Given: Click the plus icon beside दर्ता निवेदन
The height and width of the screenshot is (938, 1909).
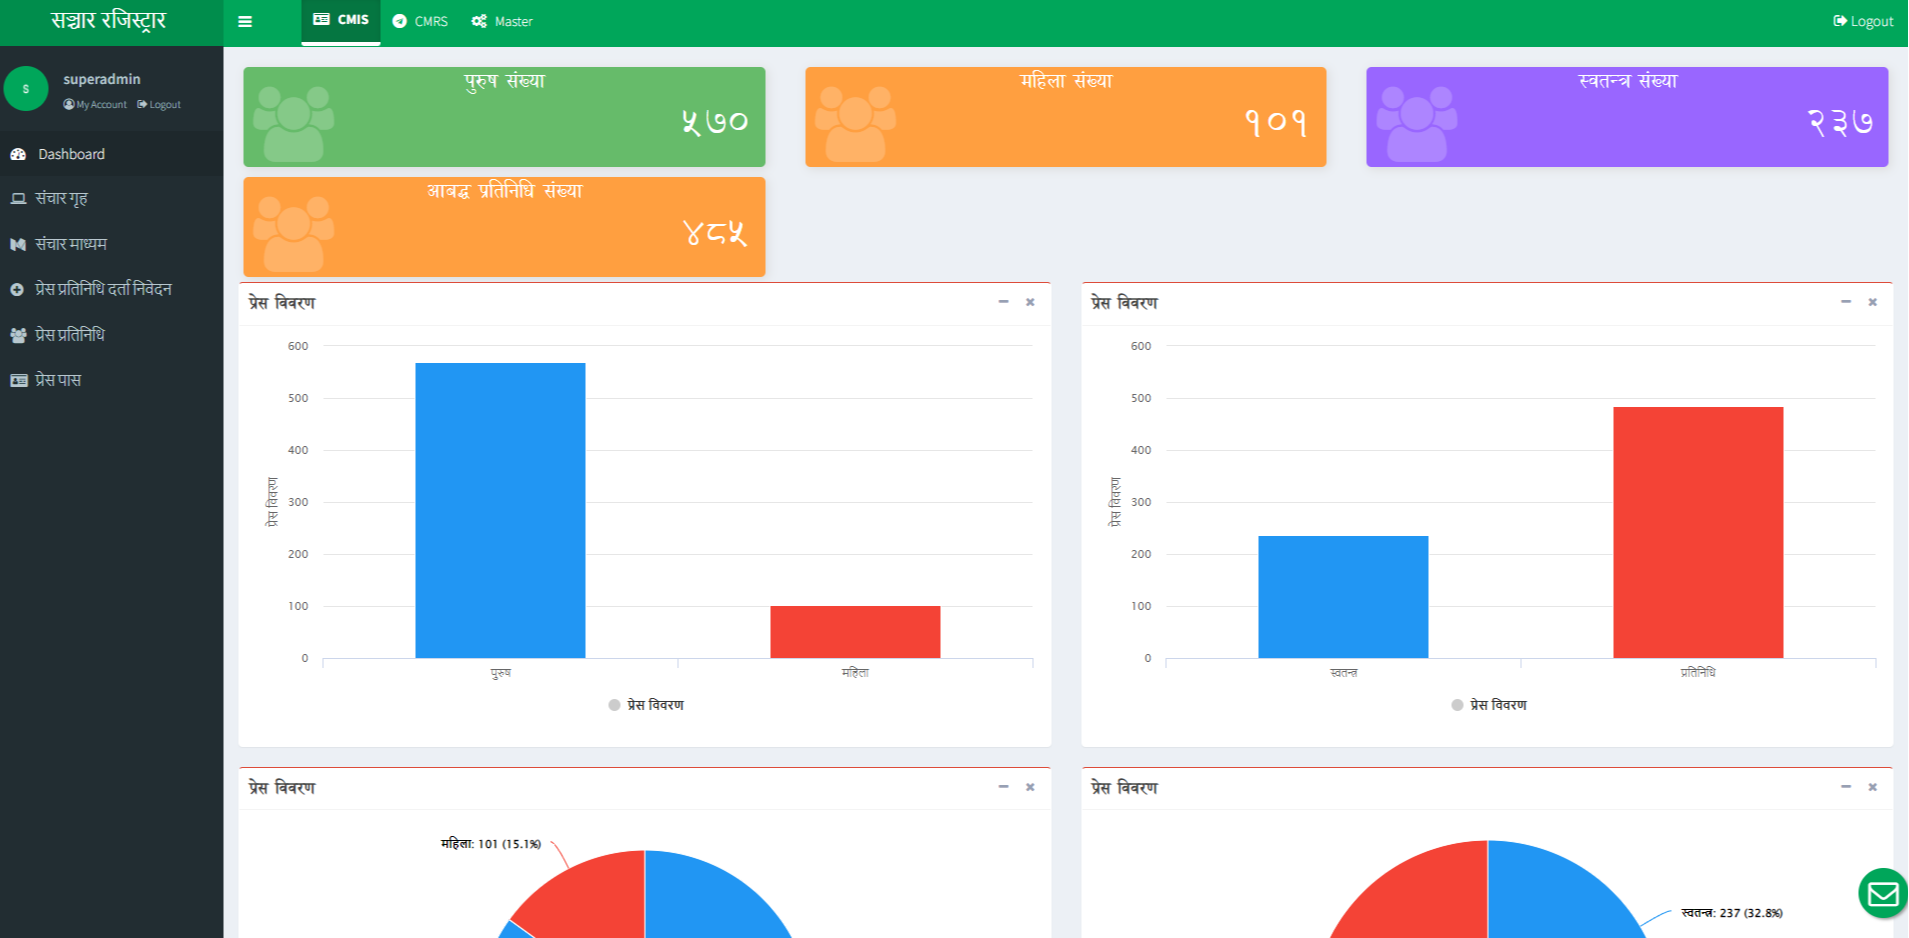Looking at the screenshot, I should 17,289.
